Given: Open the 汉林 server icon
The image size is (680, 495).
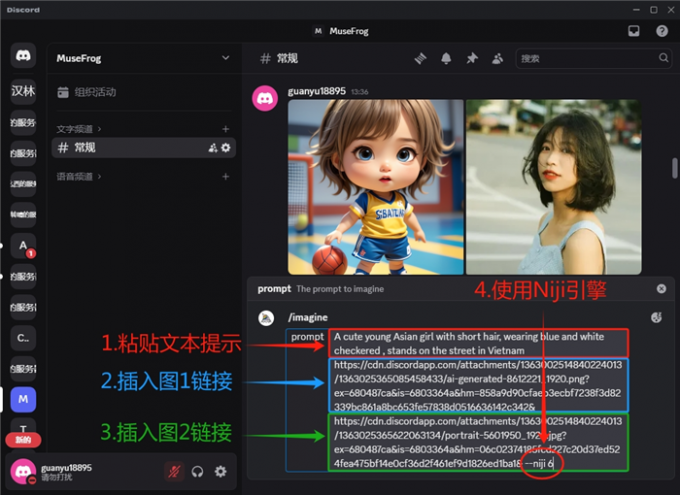Looking at the screenshot, I should coord(23,91).
